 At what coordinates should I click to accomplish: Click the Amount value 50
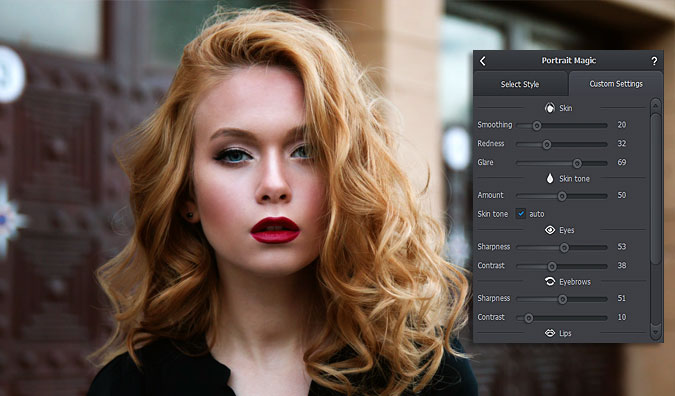(622, 195)
